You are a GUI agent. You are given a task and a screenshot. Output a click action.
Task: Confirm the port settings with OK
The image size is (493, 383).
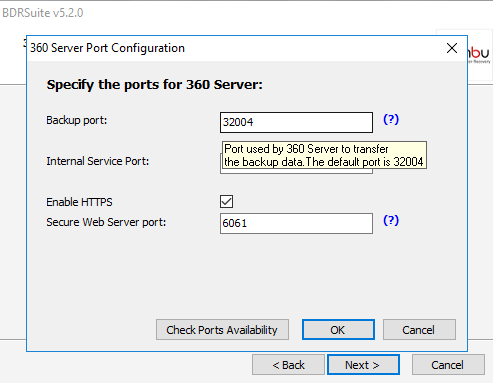click(338, 330)
